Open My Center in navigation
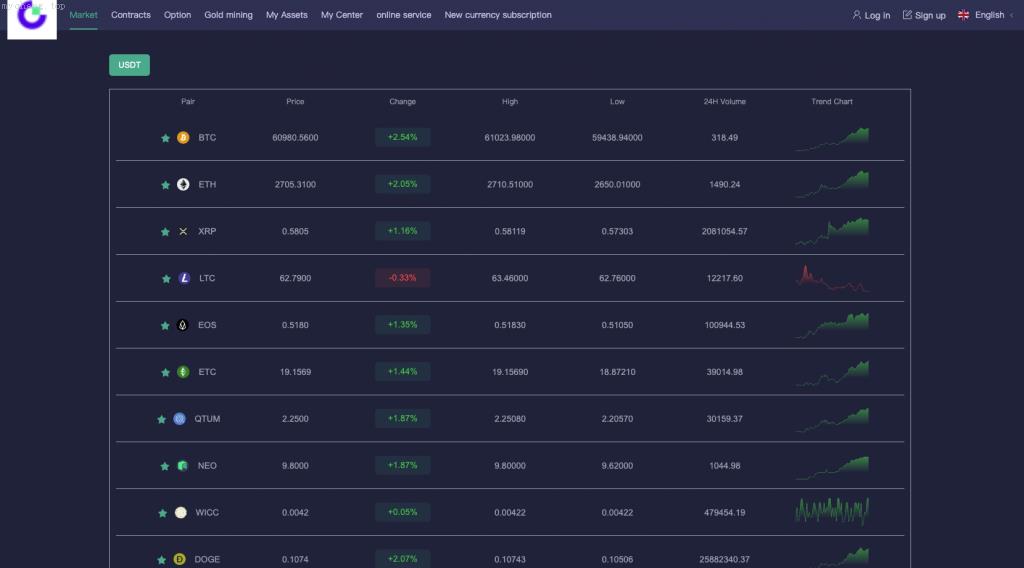Screen dimensions: 1024x568 pyautogui.click(x=342, y=15)
